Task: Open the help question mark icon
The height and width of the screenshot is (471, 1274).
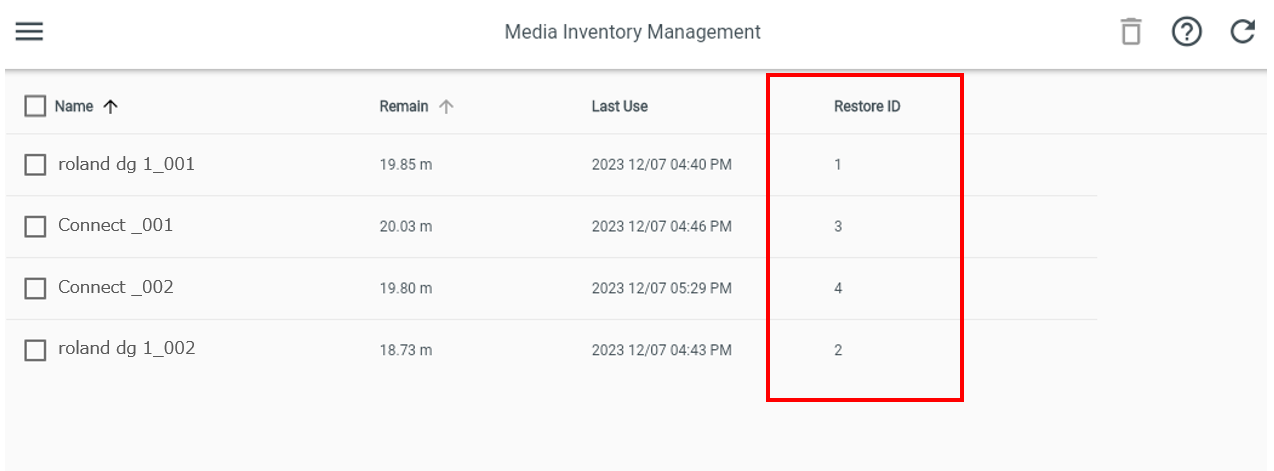Action: 1187,32
